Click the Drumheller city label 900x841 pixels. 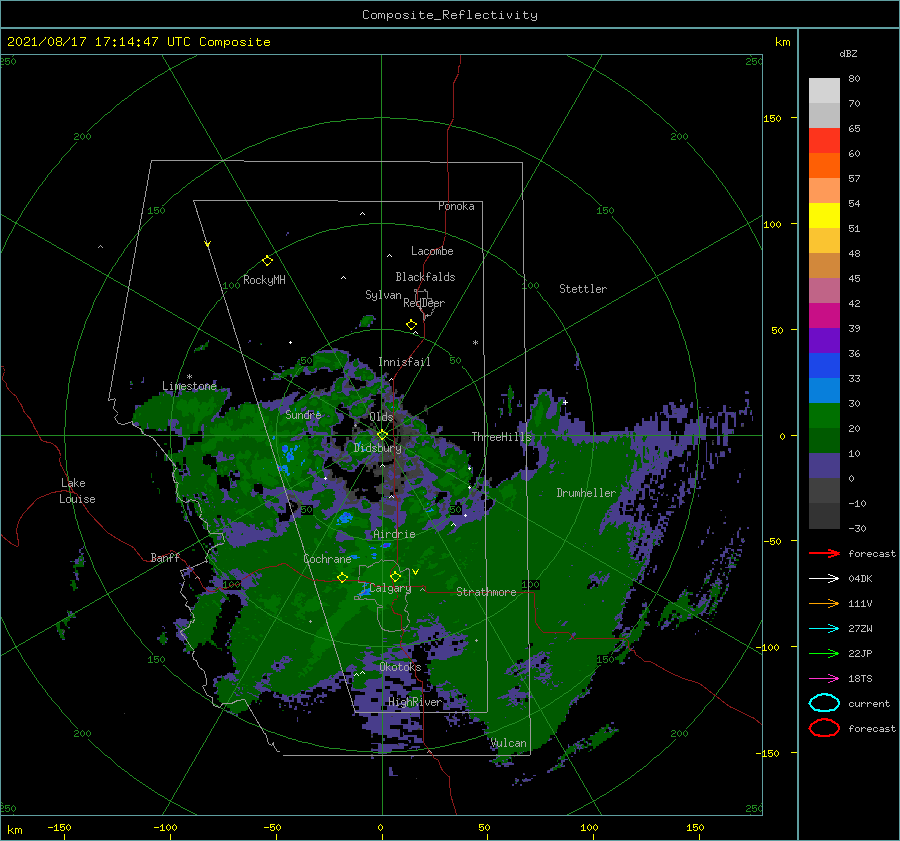coord(586,493)
